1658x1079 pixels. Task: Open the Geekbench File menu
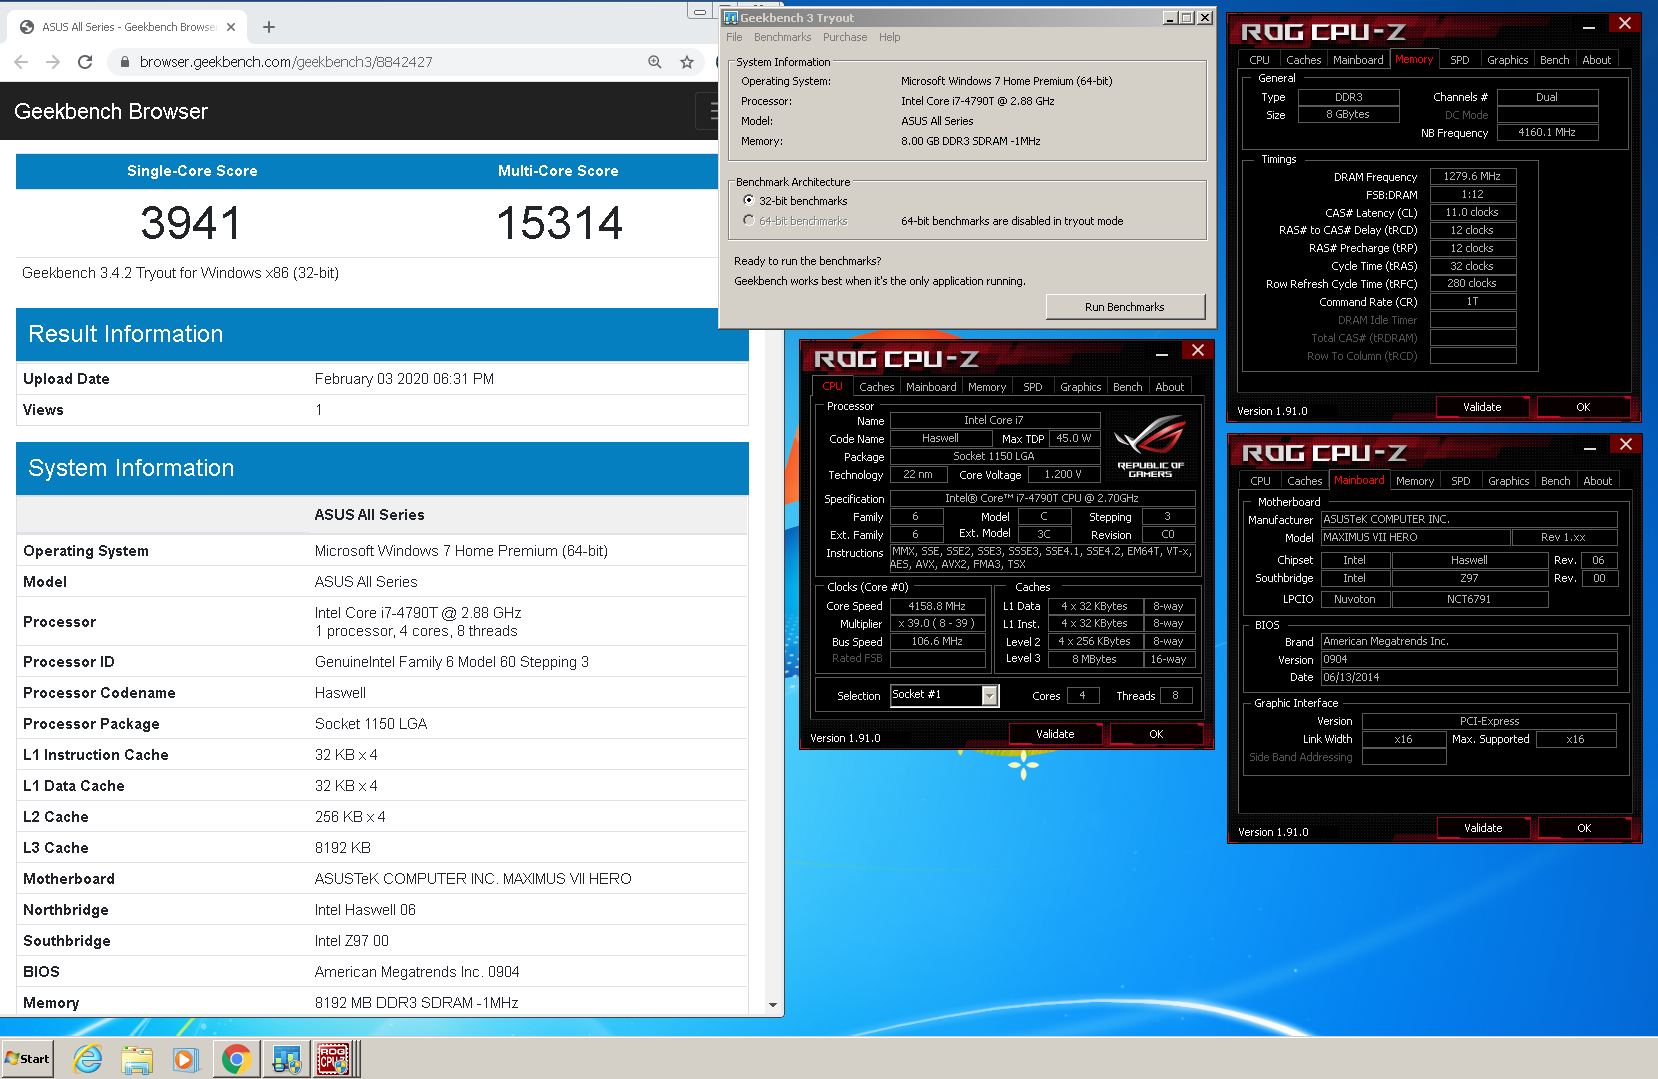tap(734, 38)
